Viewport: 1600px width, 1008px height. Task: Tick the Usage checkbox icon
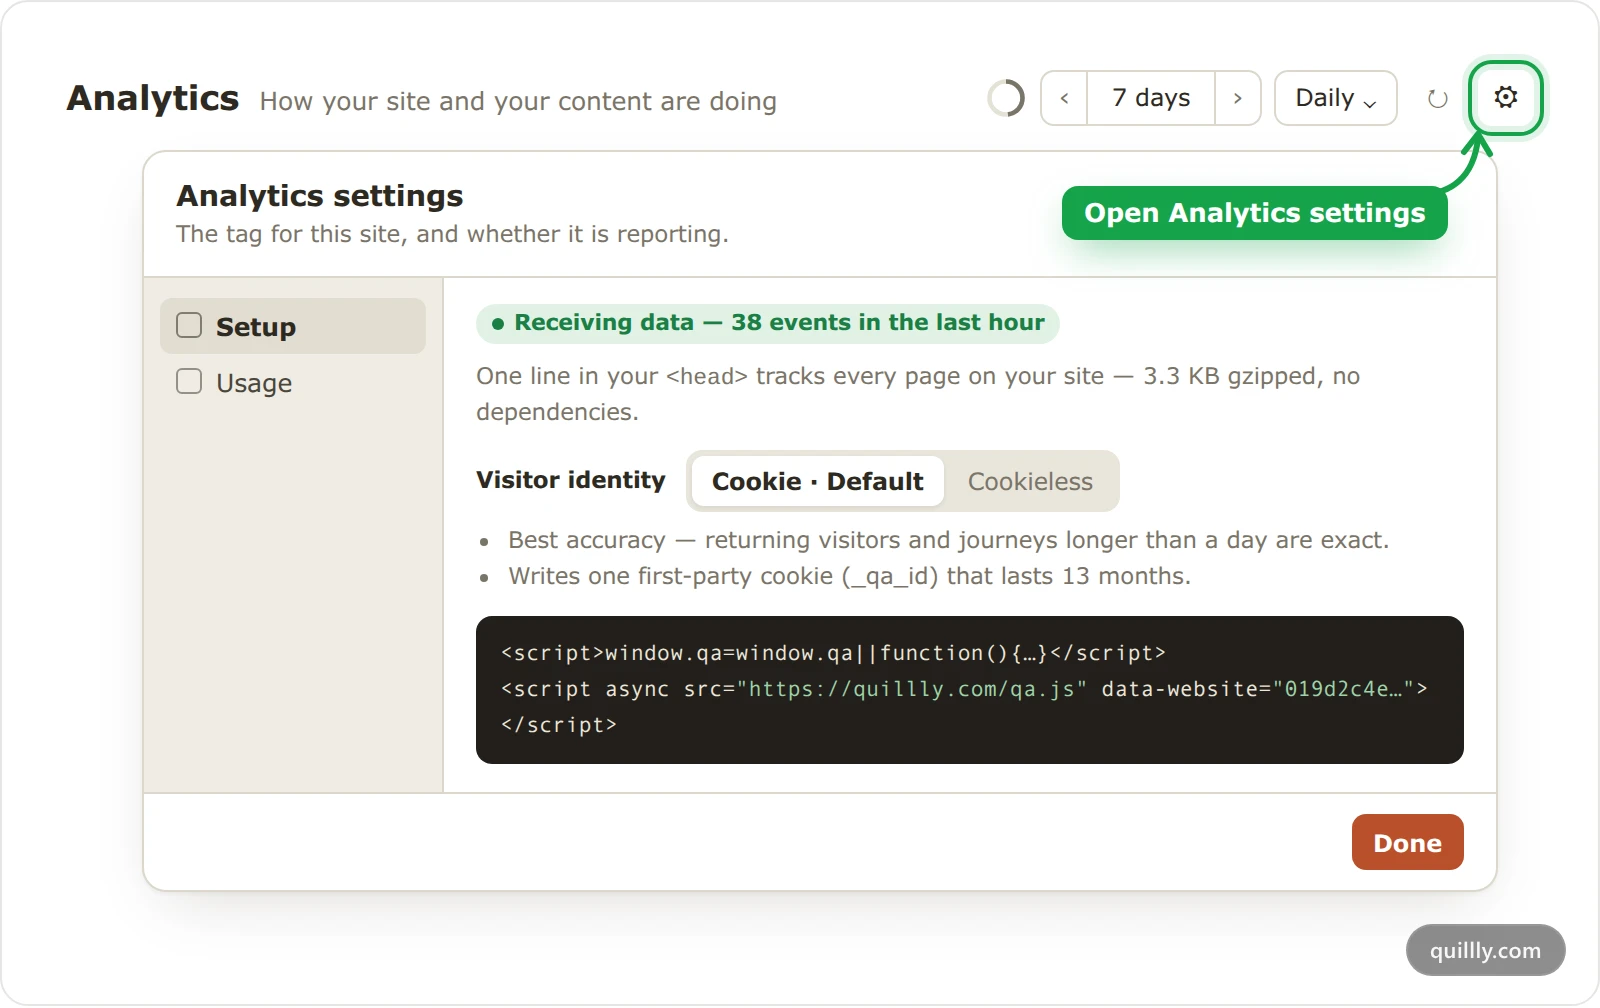189,382
